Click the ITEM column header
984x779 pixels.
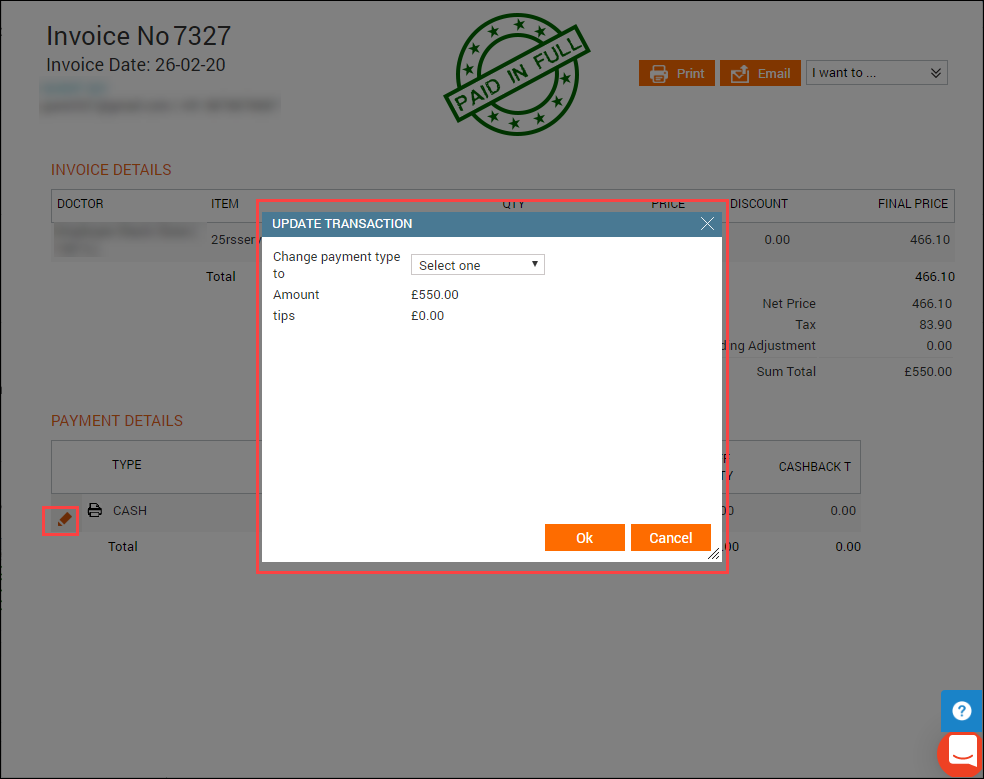click(x=225, y=203)
